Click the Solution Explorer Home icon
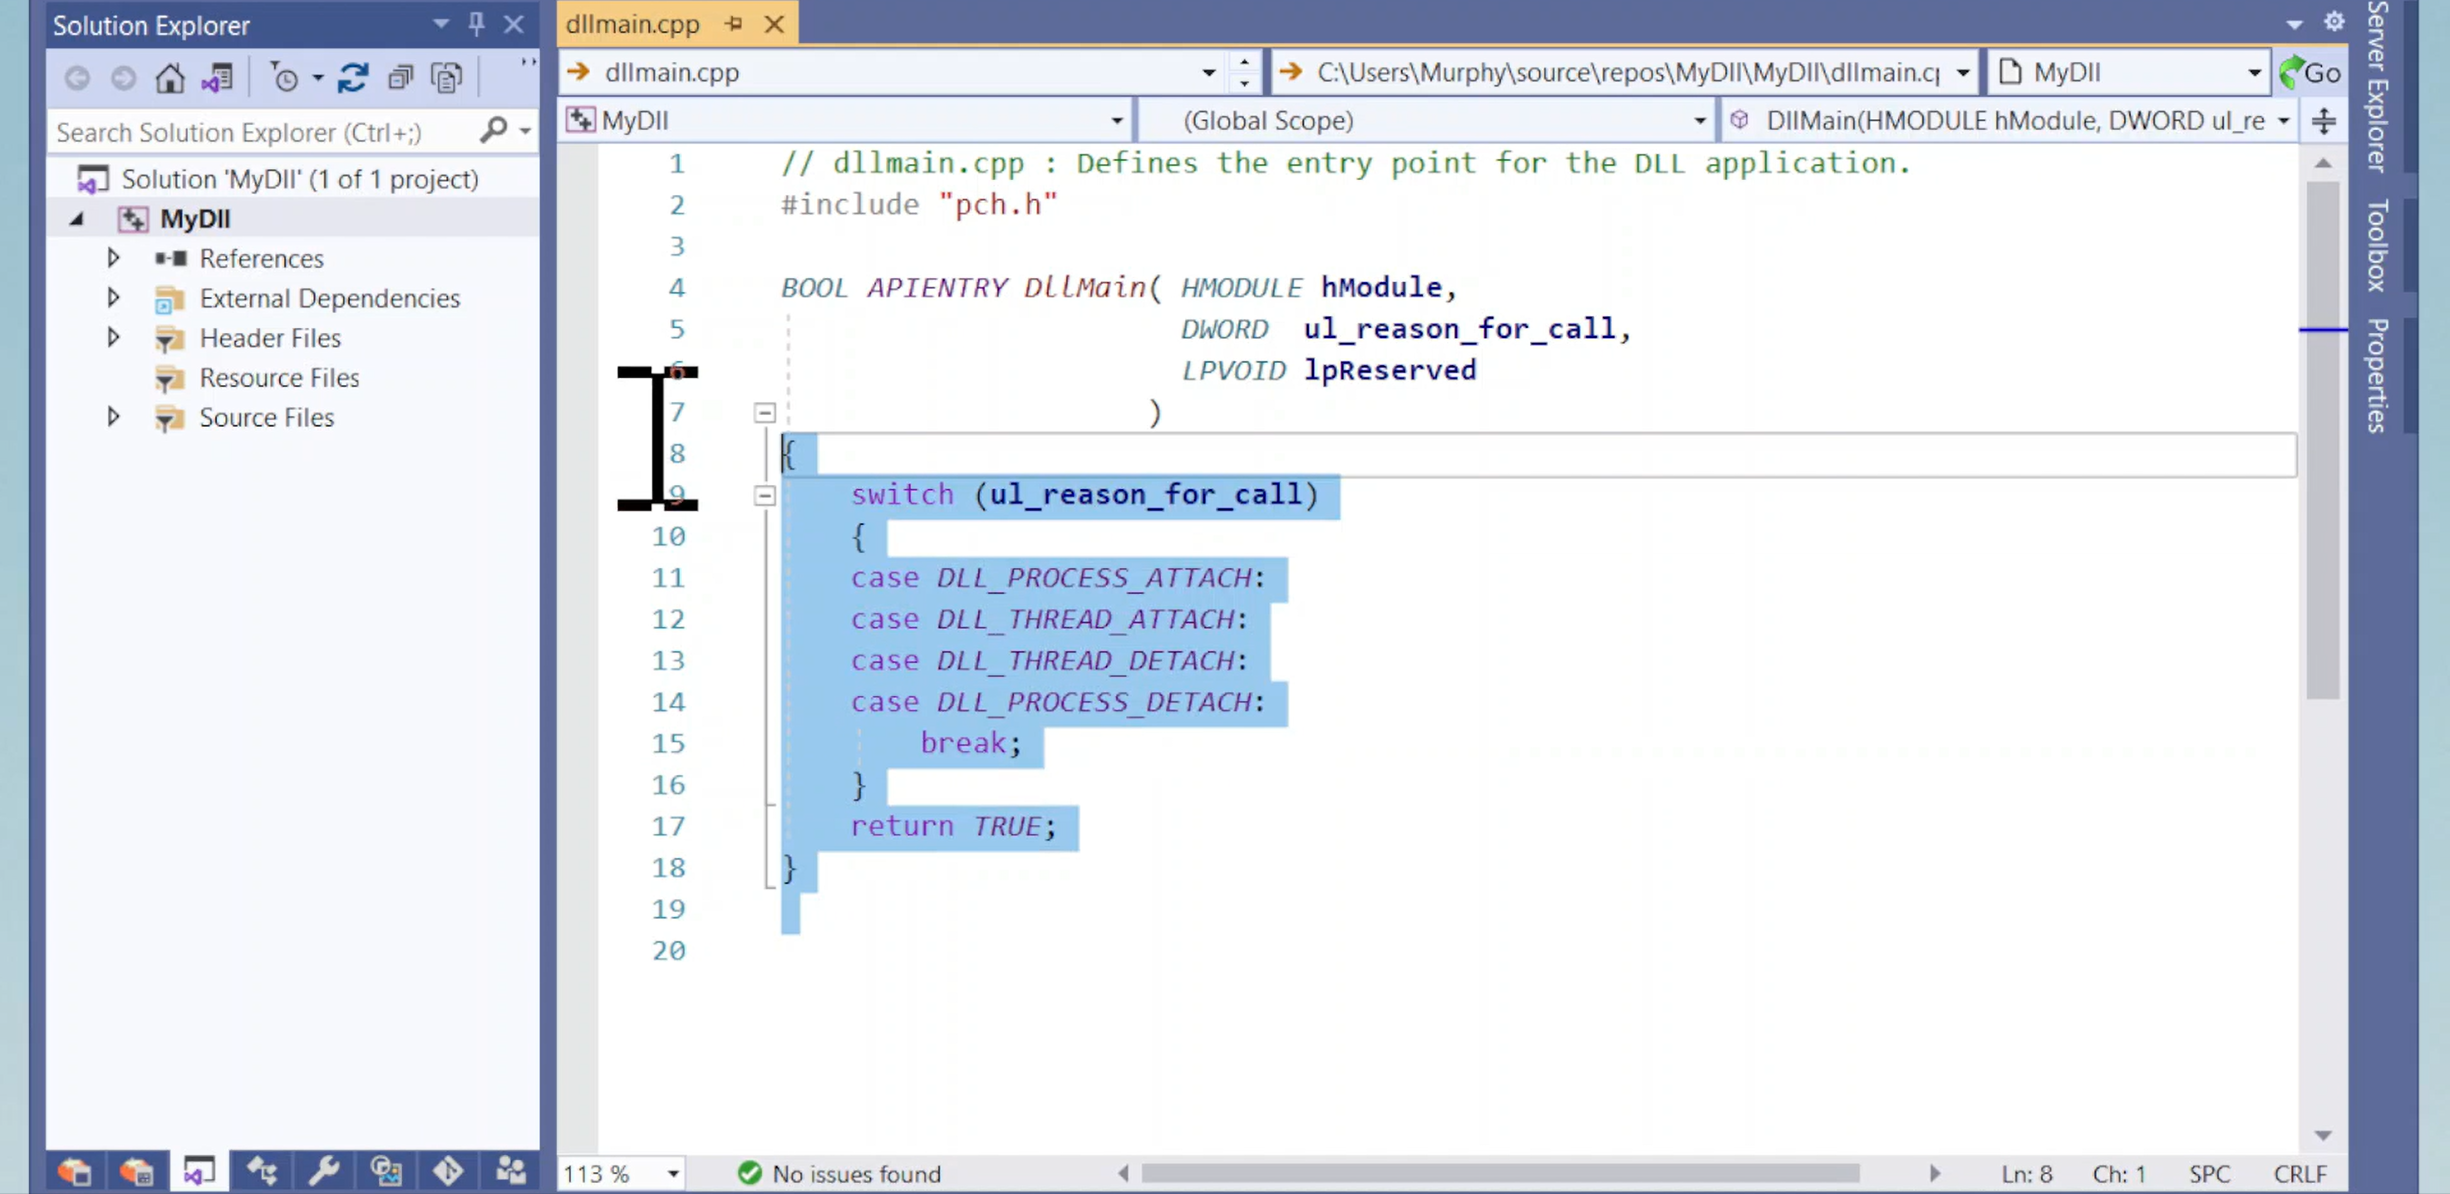 (x=169, y=77)
